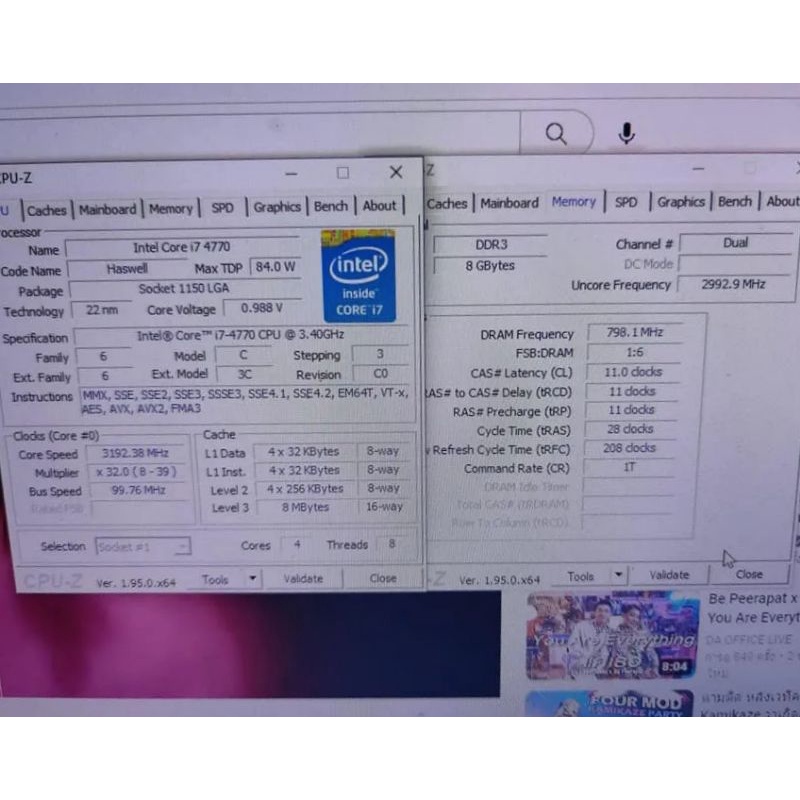Image resolution: width=800 pixels, height=800 pixels.
Task: Click the minimize icon on left CPU-Z window
Action: pyautogui.click(x=291, y=173)
